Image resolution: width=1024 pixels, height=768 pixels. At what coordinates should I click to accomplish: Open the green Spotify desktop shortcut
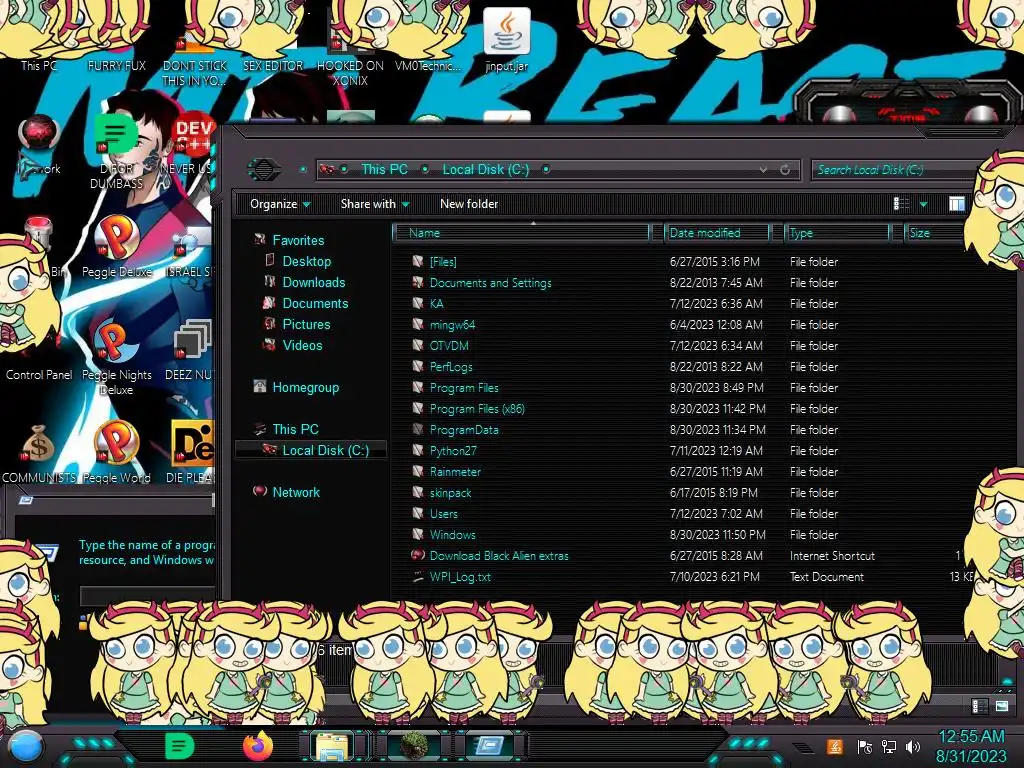tap(116, 152)
